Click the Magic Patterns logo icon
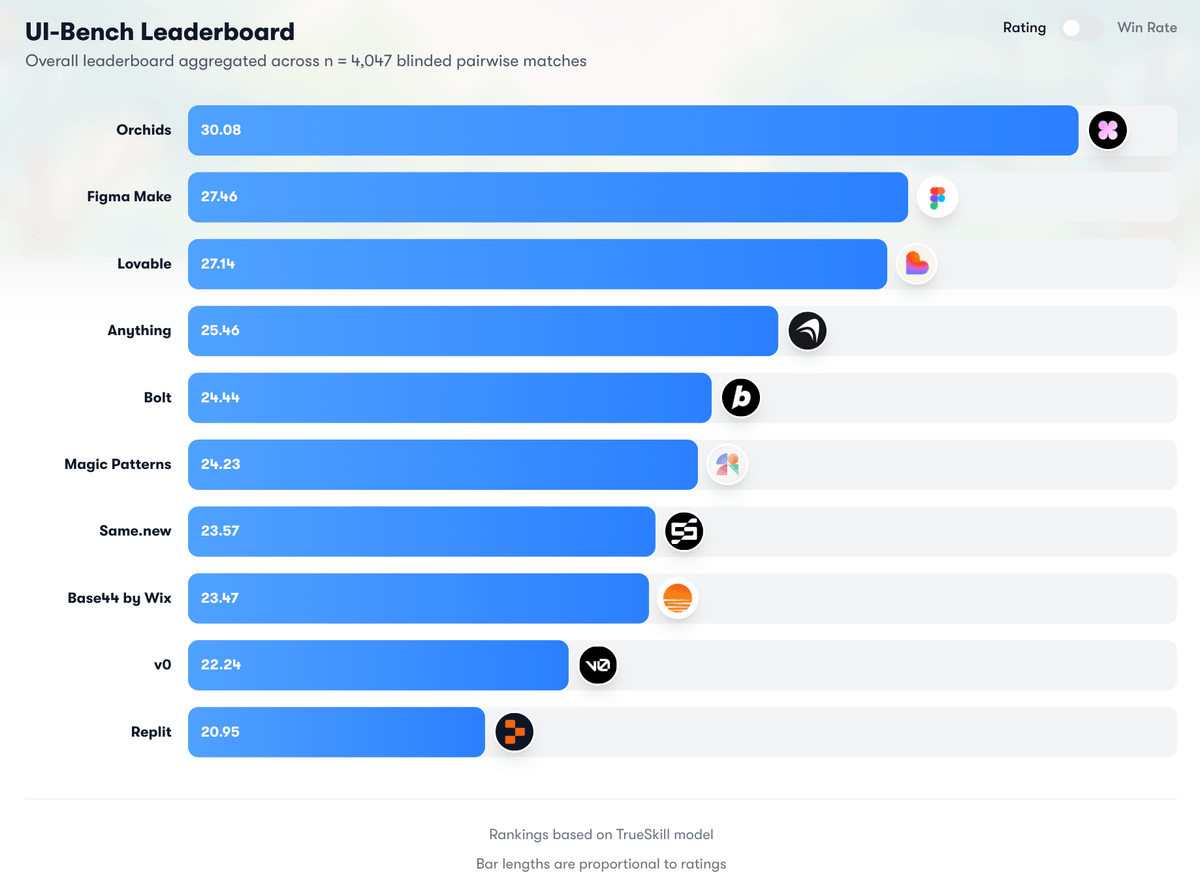This screenshot has height=887, width=1200. [x=727, y=464]
